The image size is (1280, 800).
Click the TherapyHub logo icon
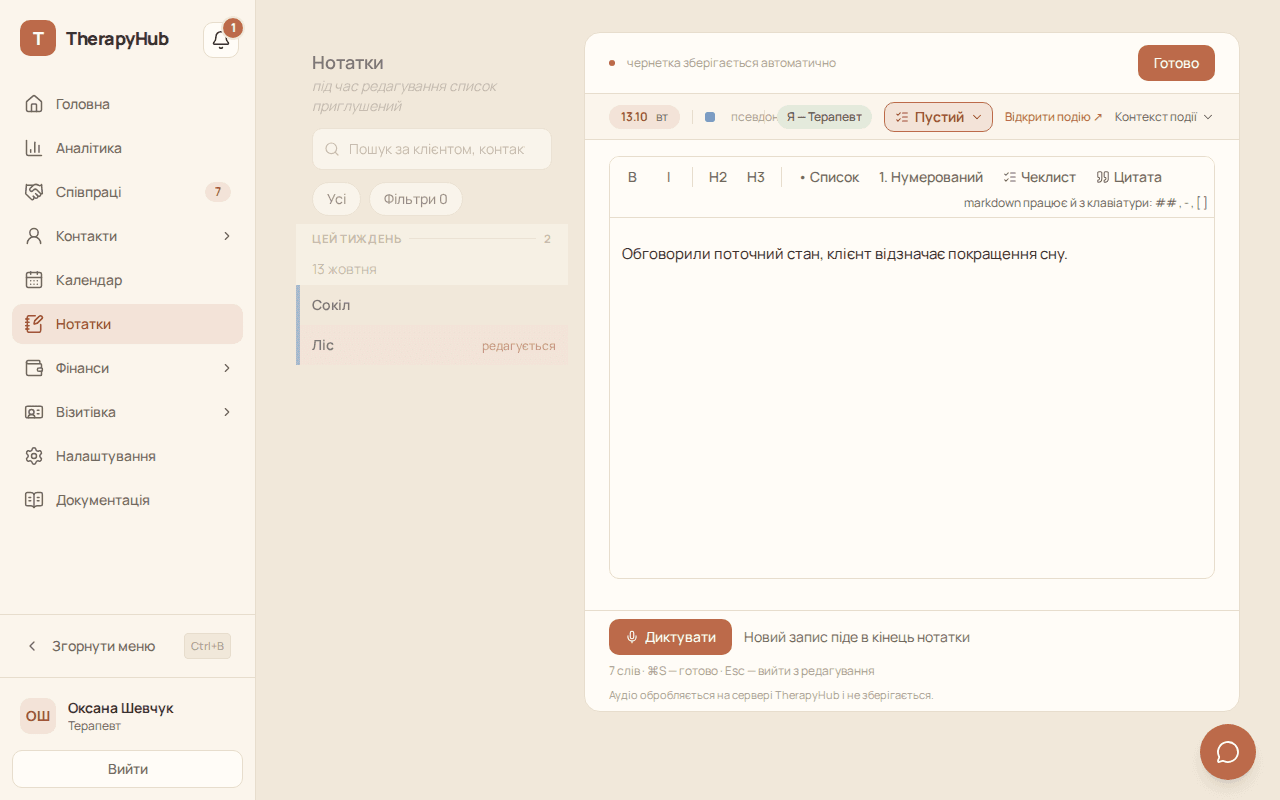coord(38,39)
